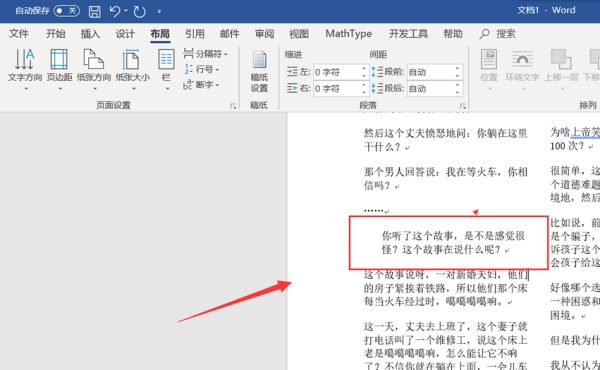Viewport: 600px width, 370px height.
Task: Click the paragraph starting 这一天，丈夫去上班了
Action: tap(446, 346)
